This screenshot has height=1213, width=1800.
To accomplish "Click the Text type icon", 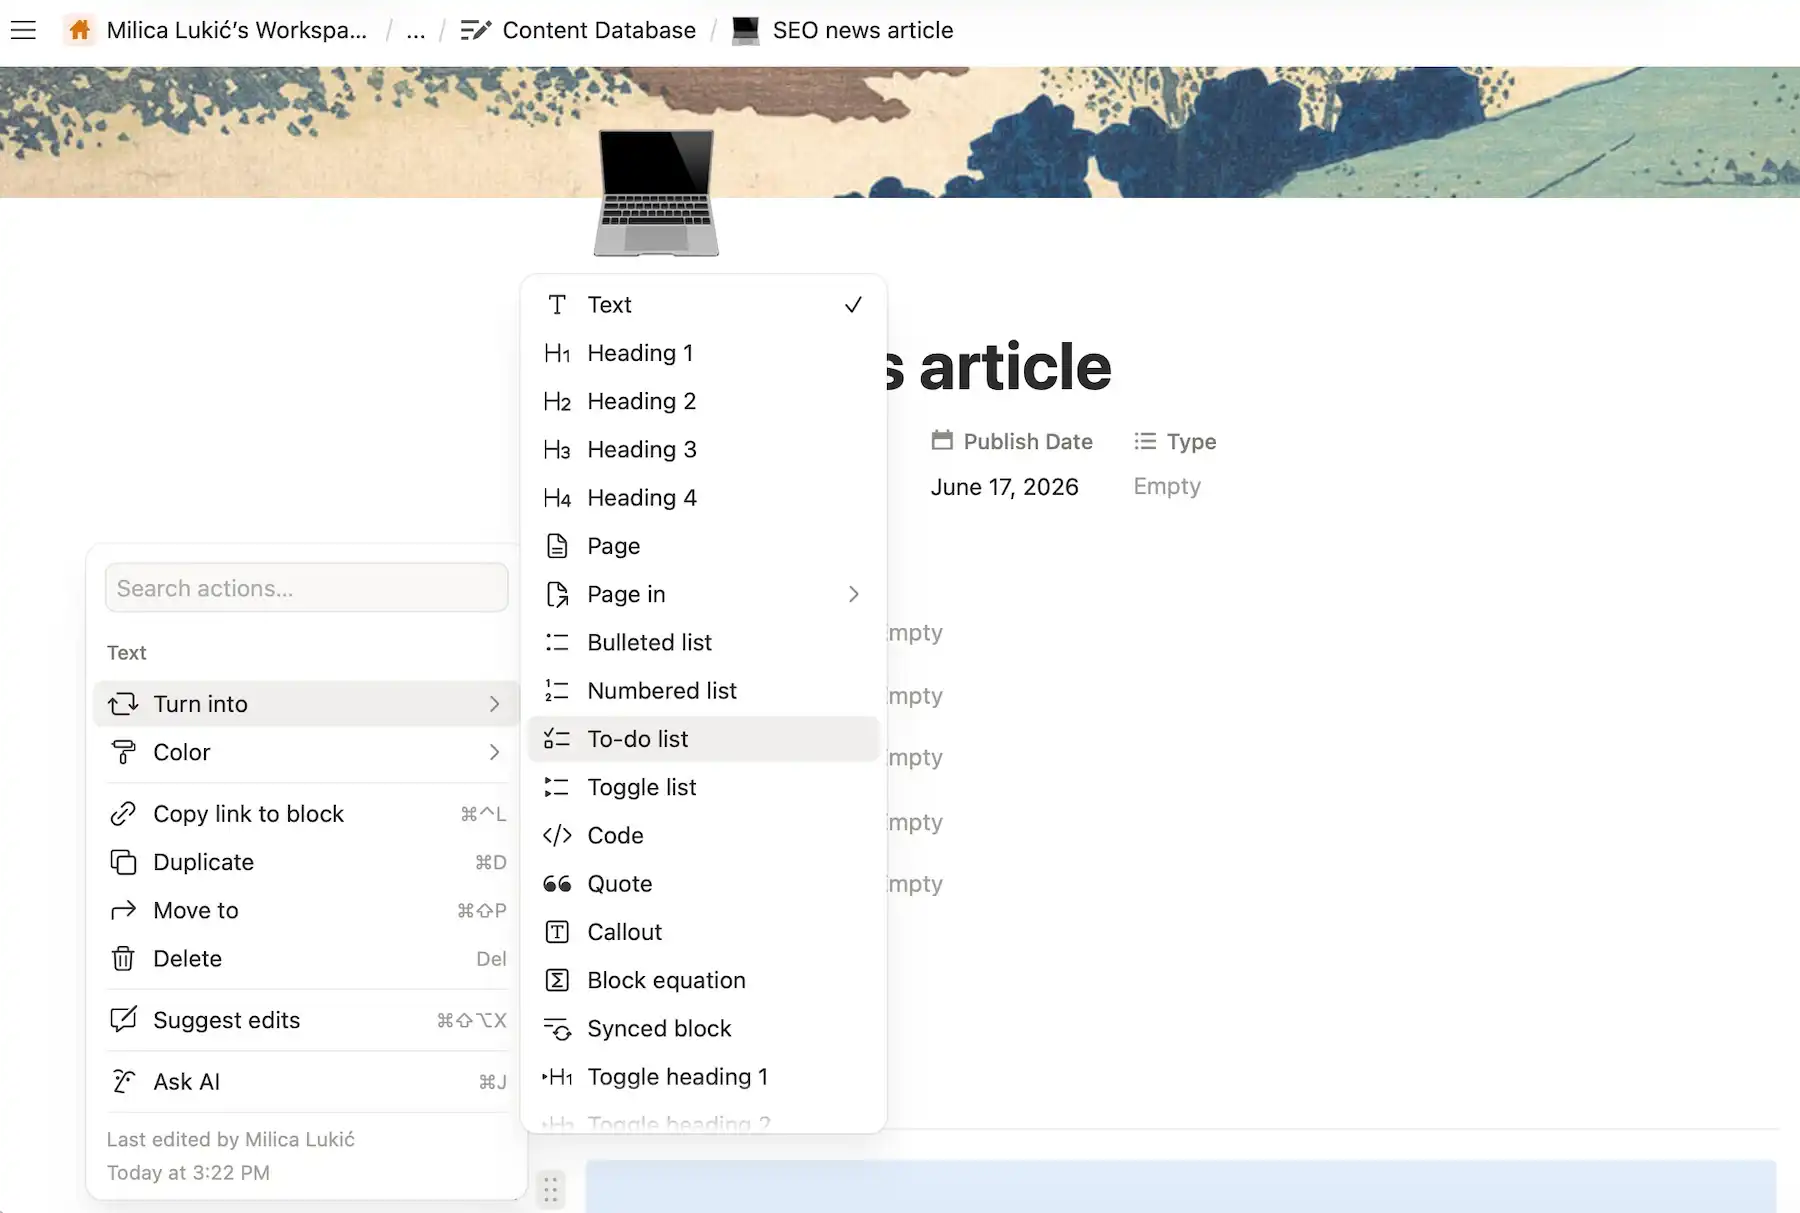I will point(557,305).
